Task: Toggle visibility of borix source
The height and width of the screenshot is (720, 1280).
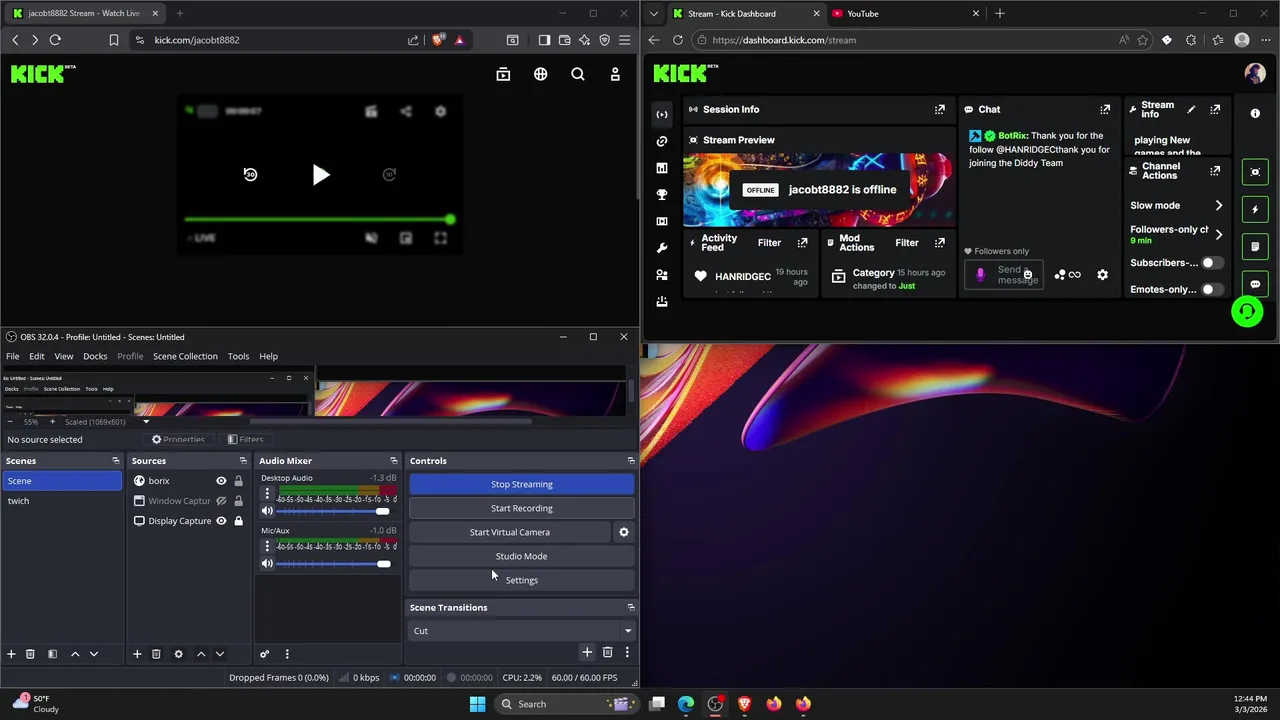Action: [221, 481]
